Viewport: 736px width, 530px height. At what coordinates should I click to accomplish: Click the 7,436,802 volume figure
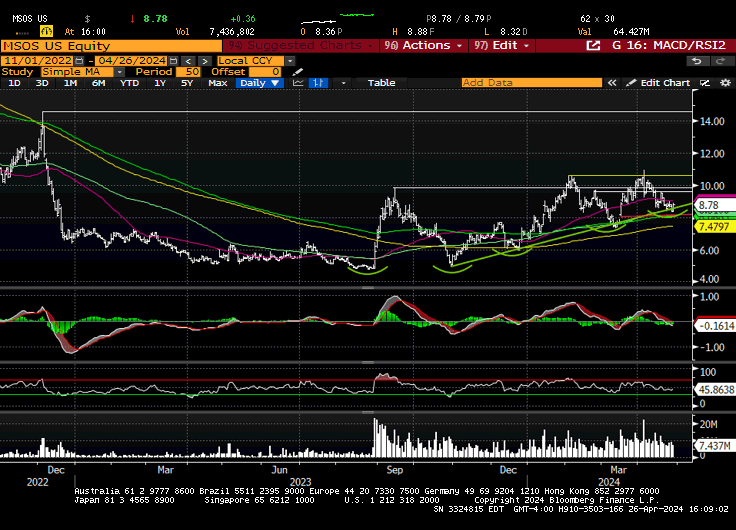click(x=232, y=32)
